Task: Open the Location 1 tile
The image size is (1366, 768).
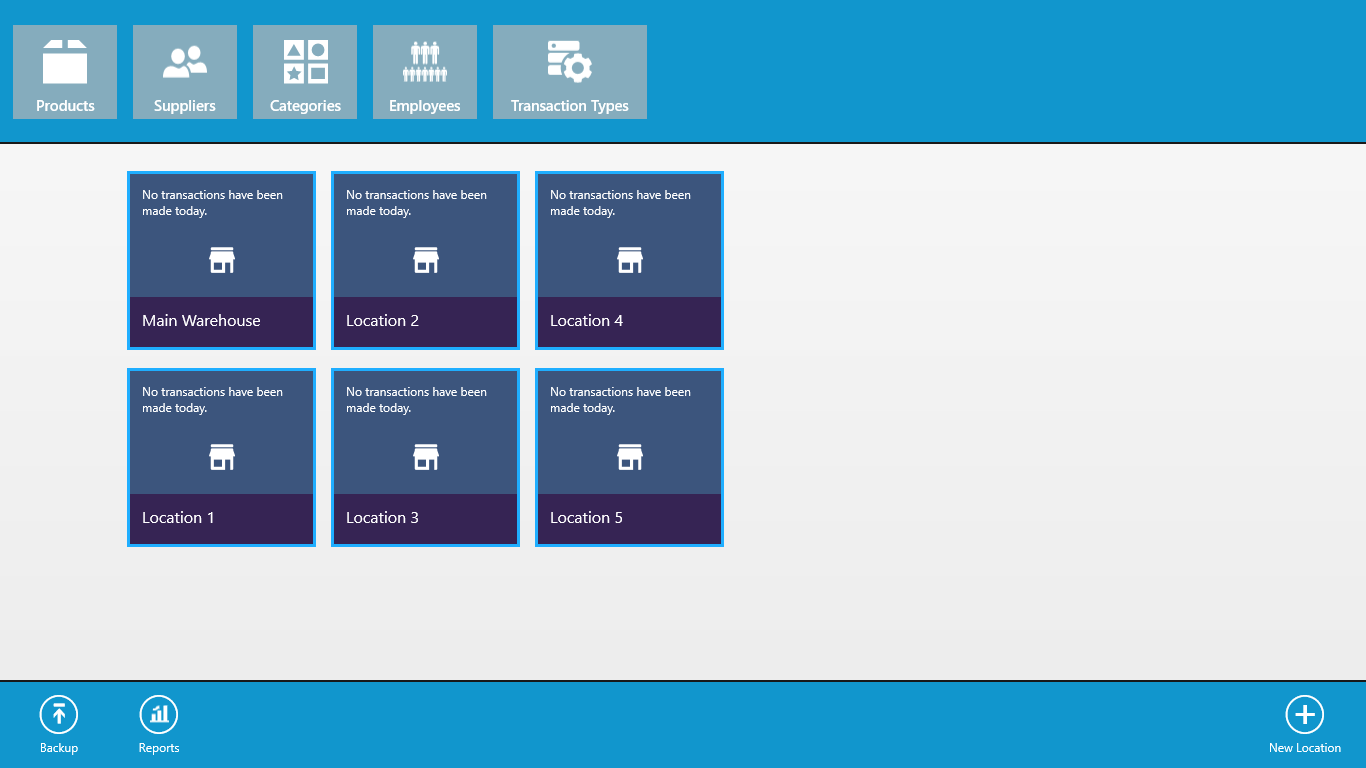Action: 221,458
